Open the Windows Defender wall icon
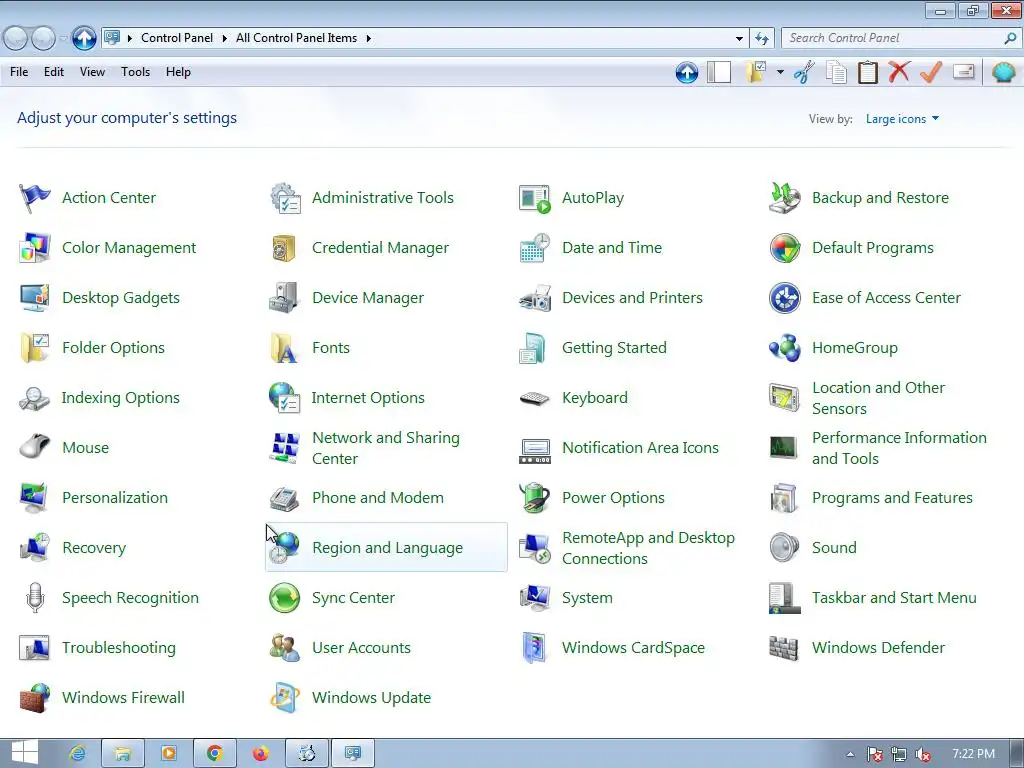The width and height of the screenshot is (1024, 768). 784,648
